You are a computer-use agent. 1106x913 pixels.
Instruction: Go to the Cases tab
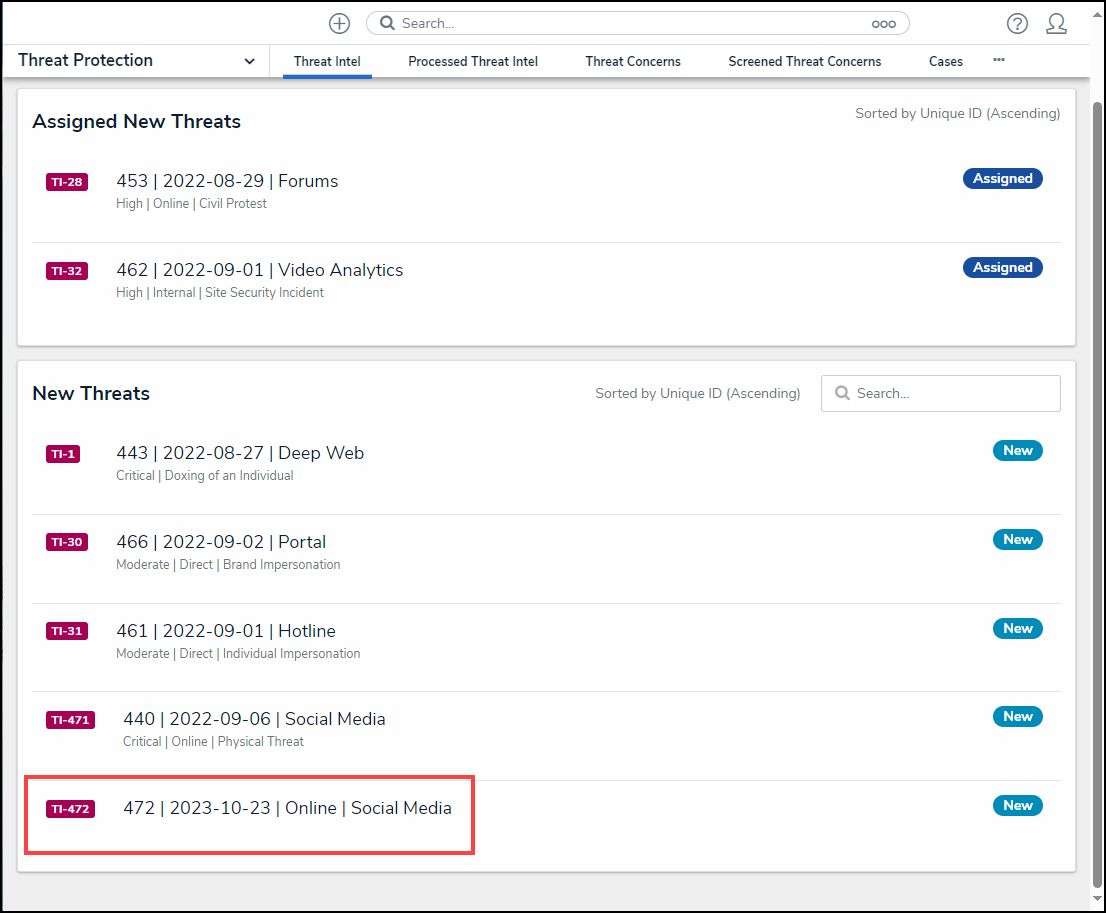click(x=945, y=62)
